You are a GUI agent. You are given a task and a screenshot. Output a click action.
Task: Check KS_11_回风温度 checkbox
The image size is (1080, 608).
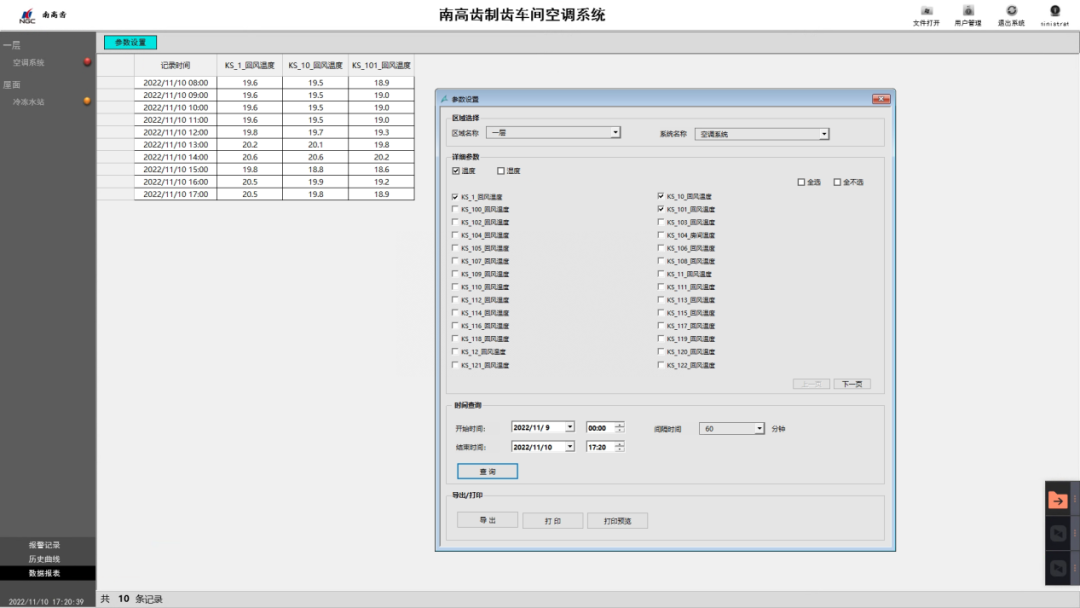coord(661,273)
